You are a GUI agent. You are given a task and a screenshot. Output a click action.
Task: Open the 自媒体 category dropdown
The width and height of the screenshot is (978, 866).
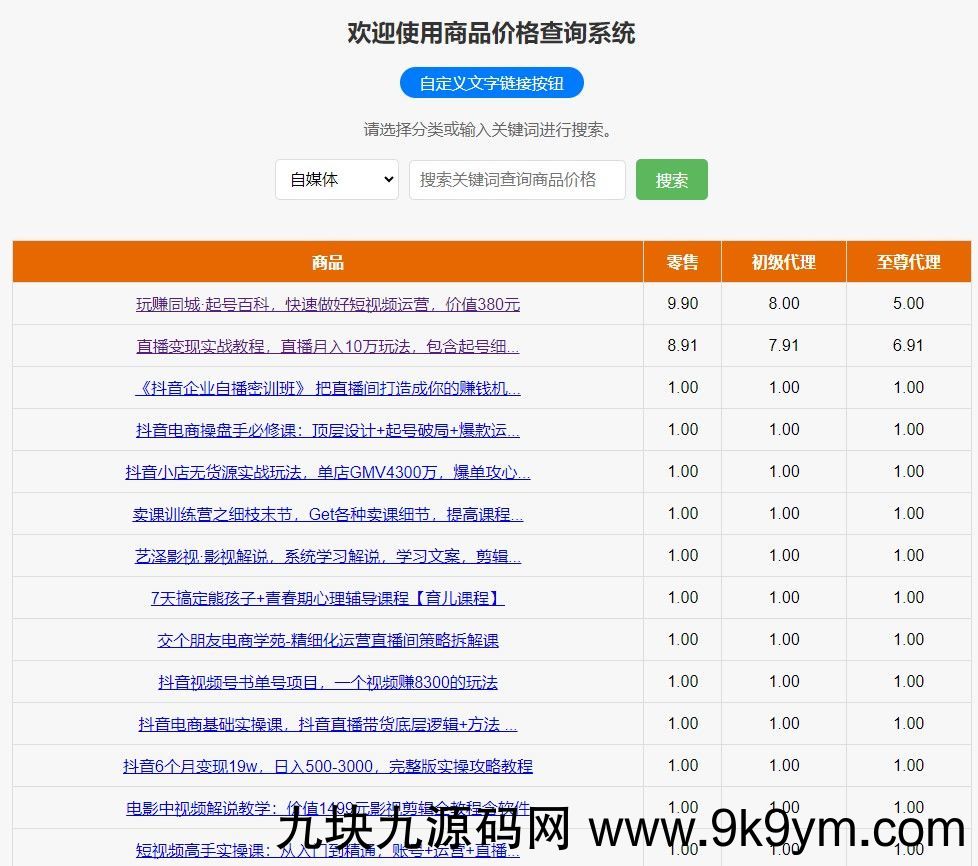click(x=337, y=180)
